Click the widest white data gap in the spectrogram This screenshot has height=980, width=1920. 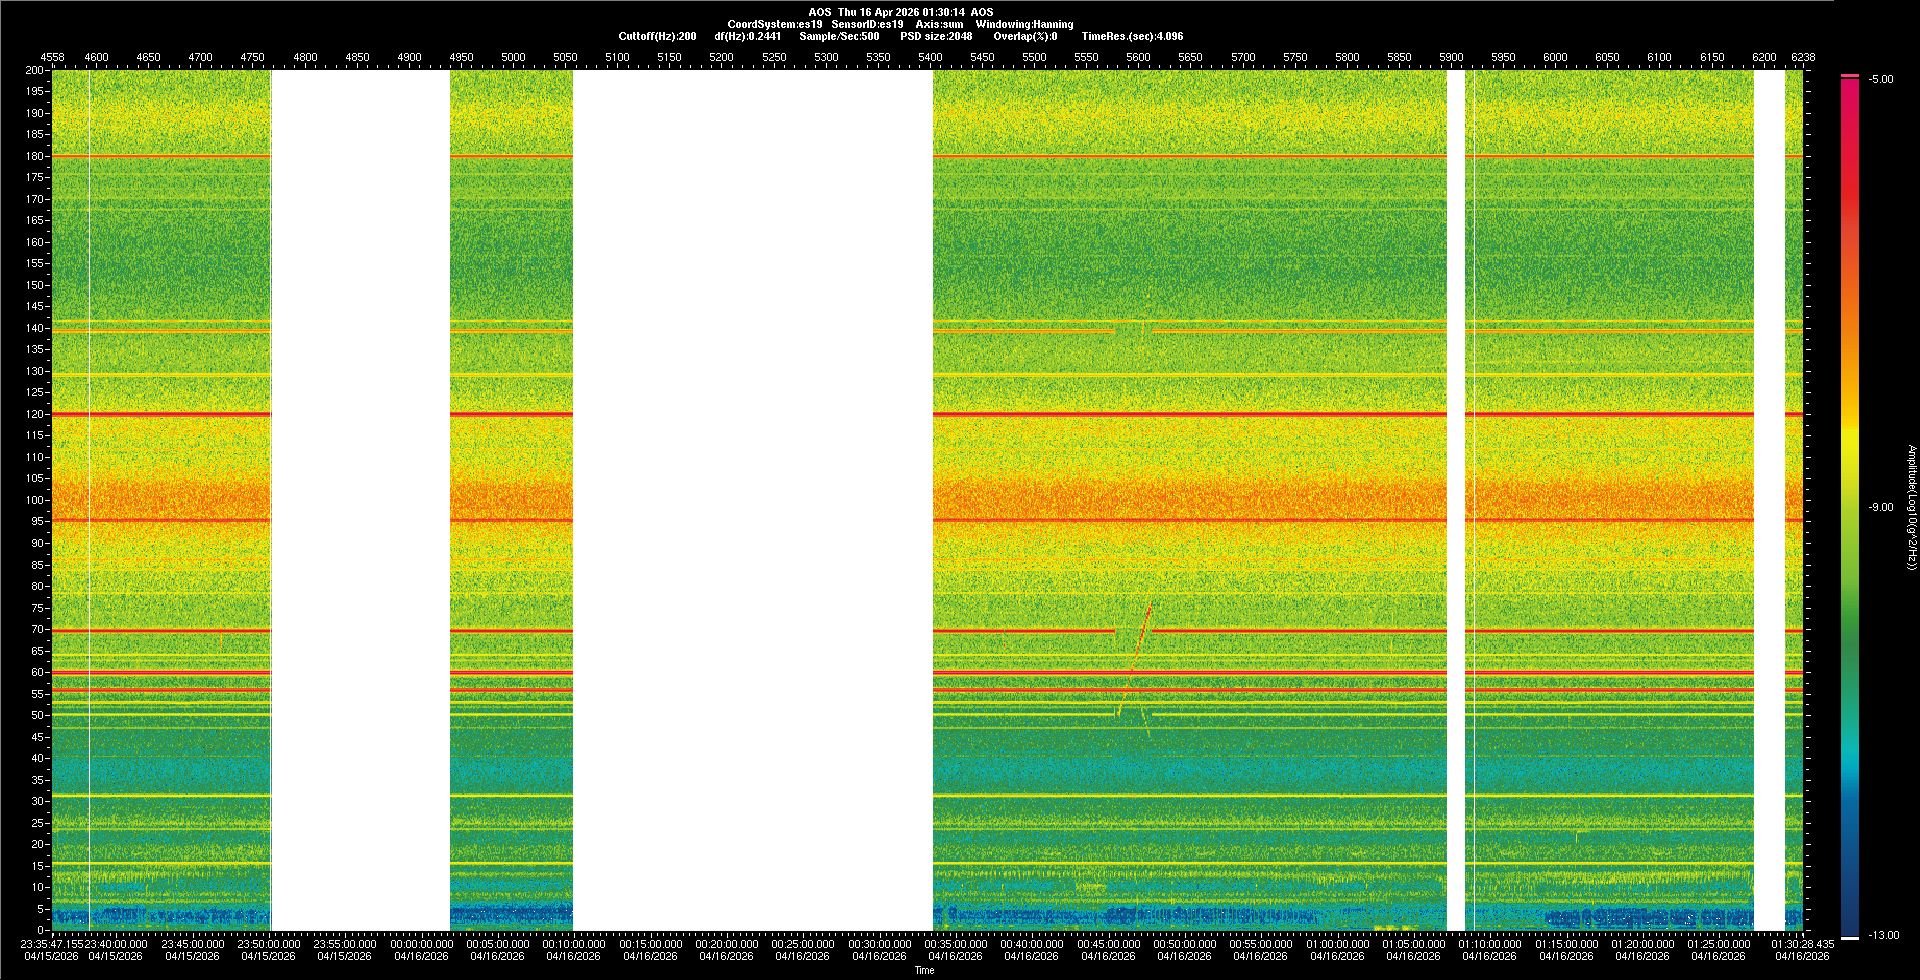752,500
